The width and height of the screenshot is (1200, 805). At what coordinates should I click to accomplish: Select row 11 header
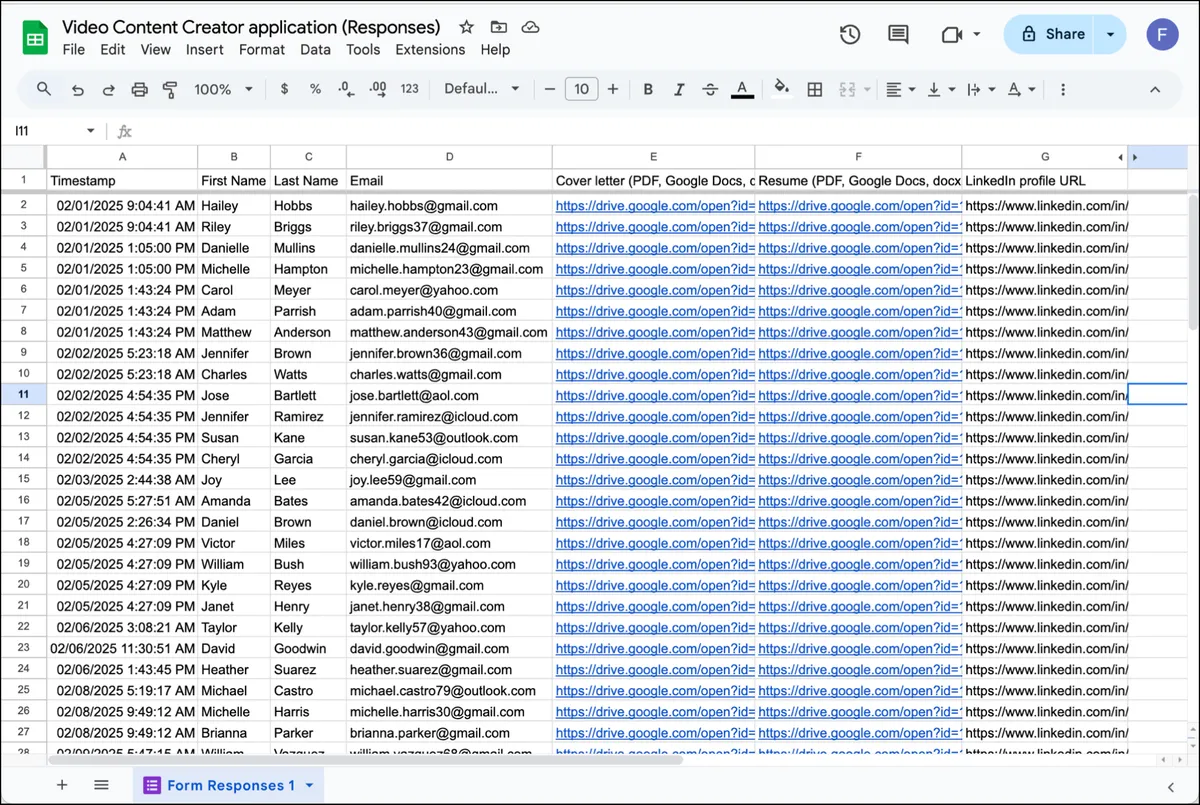pyautogui.click(x=23, y=395)
